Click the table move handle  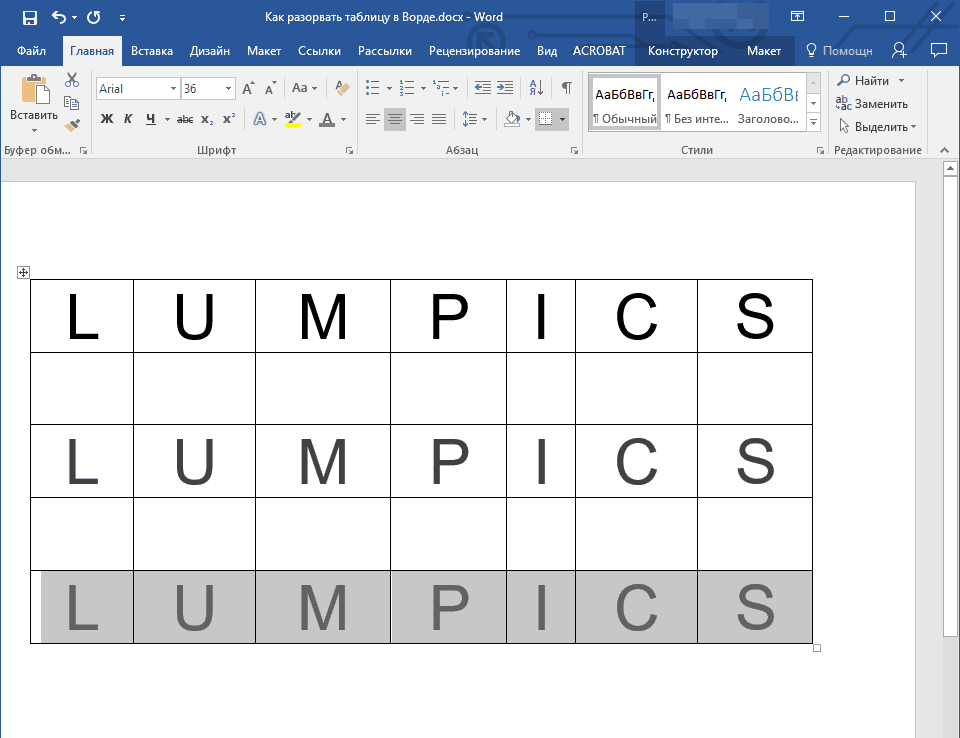pyautogui.click(x=24, y=273)
